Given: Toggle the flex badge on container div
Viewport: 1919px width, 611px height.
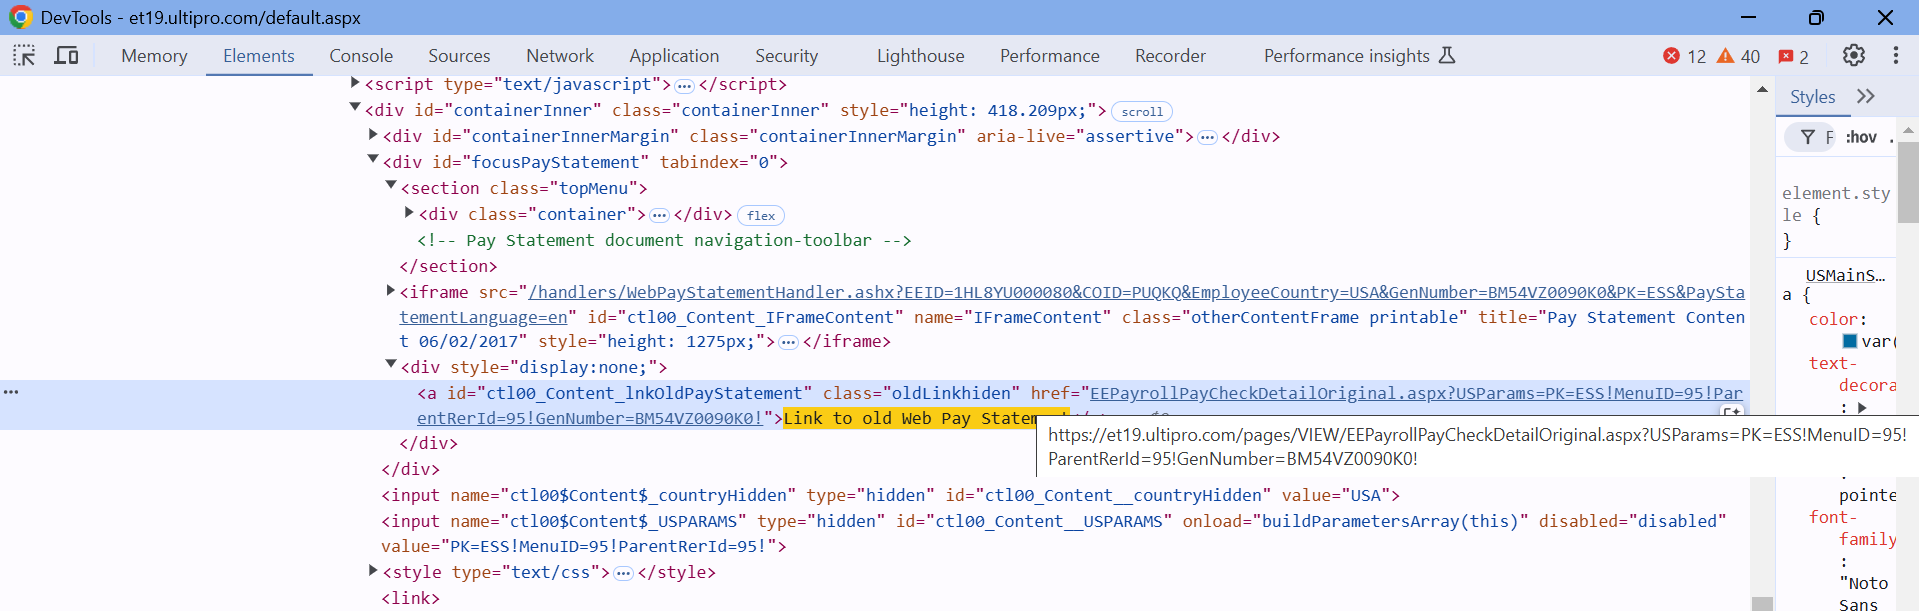Looking at the screenshot, I should click(761, 216).
